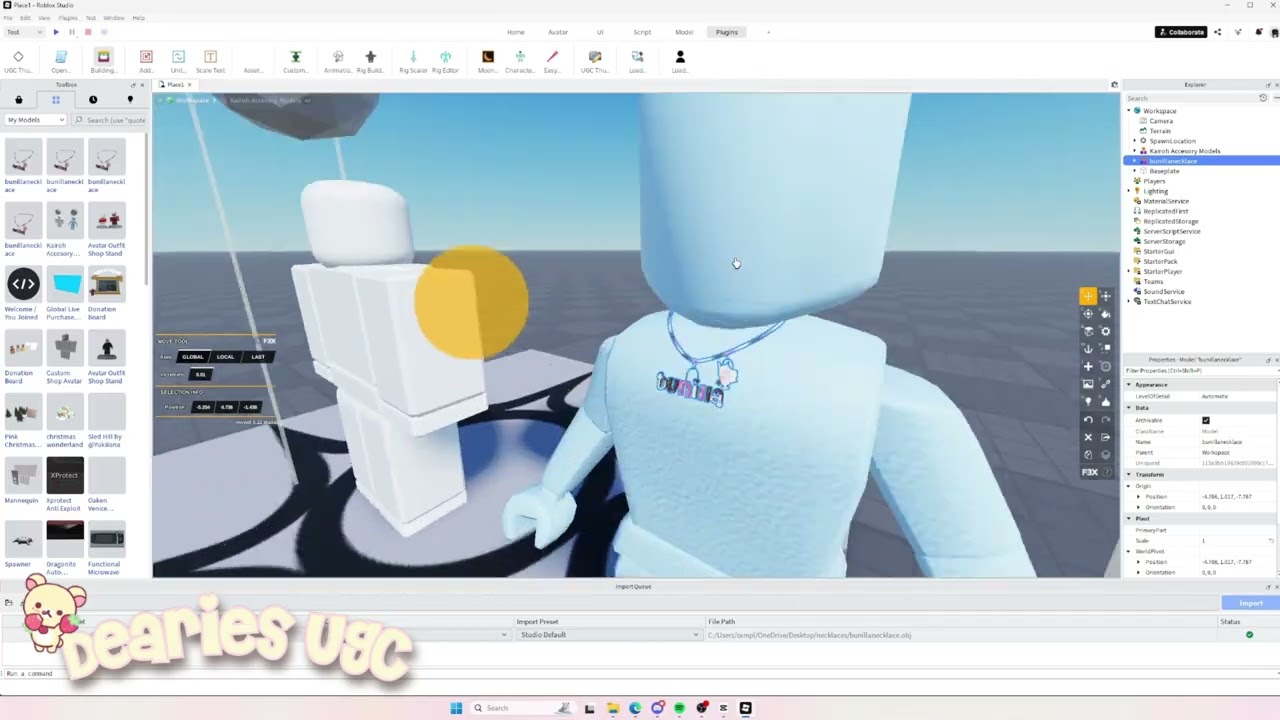Open the plugin labeled Open with document icon

point(61,61)
